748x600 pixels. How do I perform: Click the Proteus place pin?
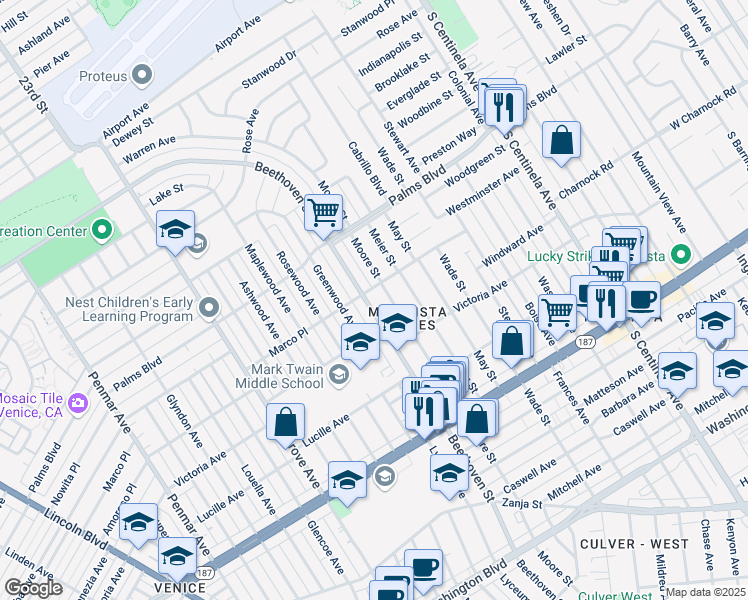click(142, 76)
